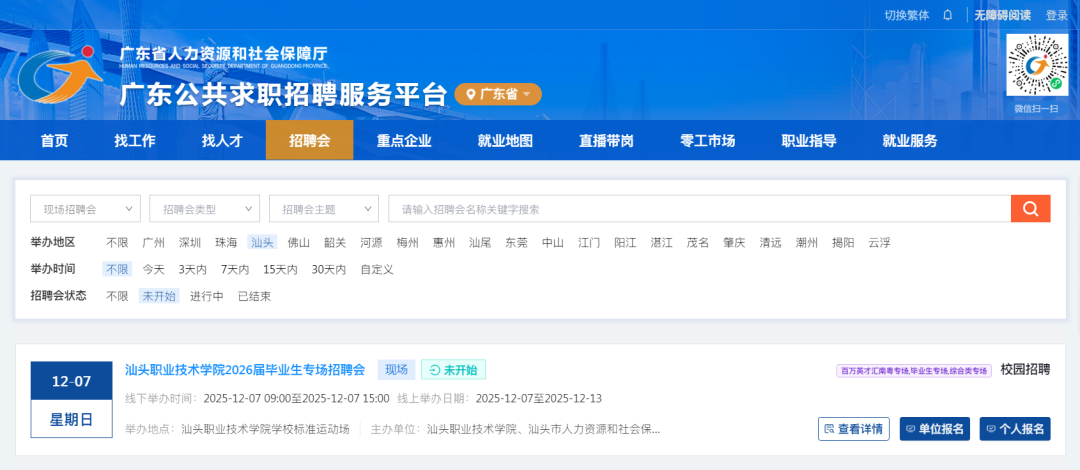Select 不限 for 举办地区
This screenshot has width=1080, height=470.
[117, 243]
